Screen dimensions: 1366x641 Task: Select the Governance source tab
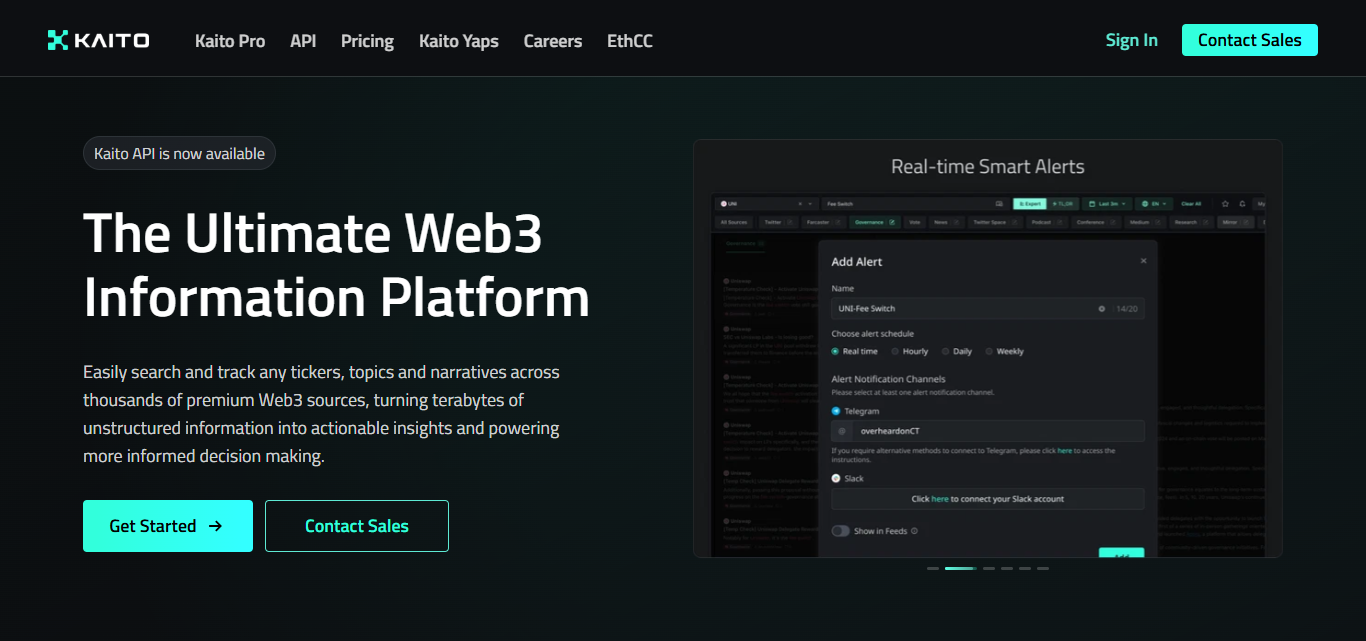(873, 222)
